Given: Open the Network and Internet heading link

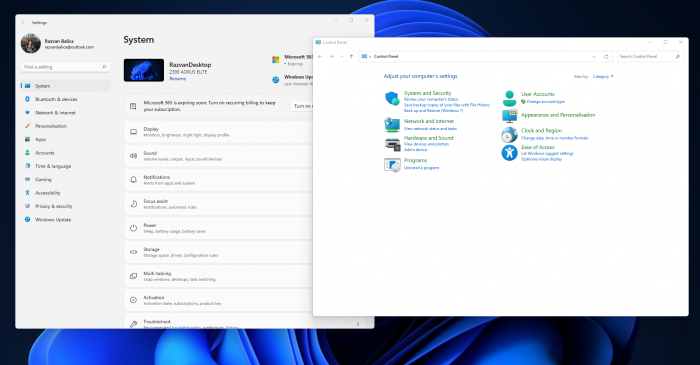Looking at the screenshot, I should click(429, 121).
